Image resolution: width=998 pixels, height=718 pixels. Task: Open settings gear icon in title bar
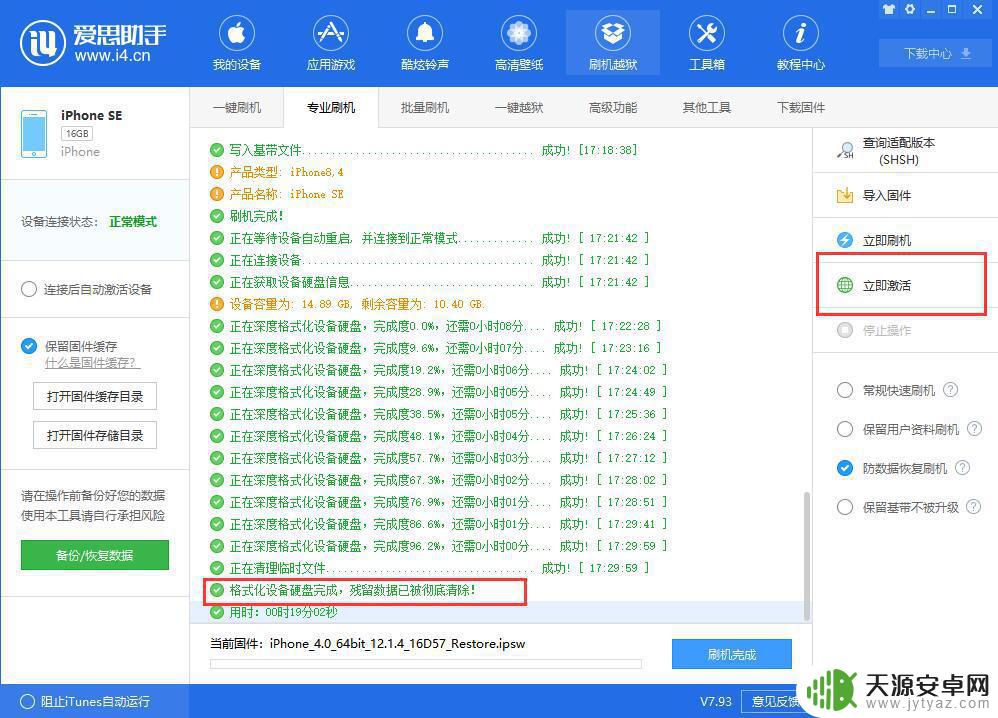click(910, 9)
